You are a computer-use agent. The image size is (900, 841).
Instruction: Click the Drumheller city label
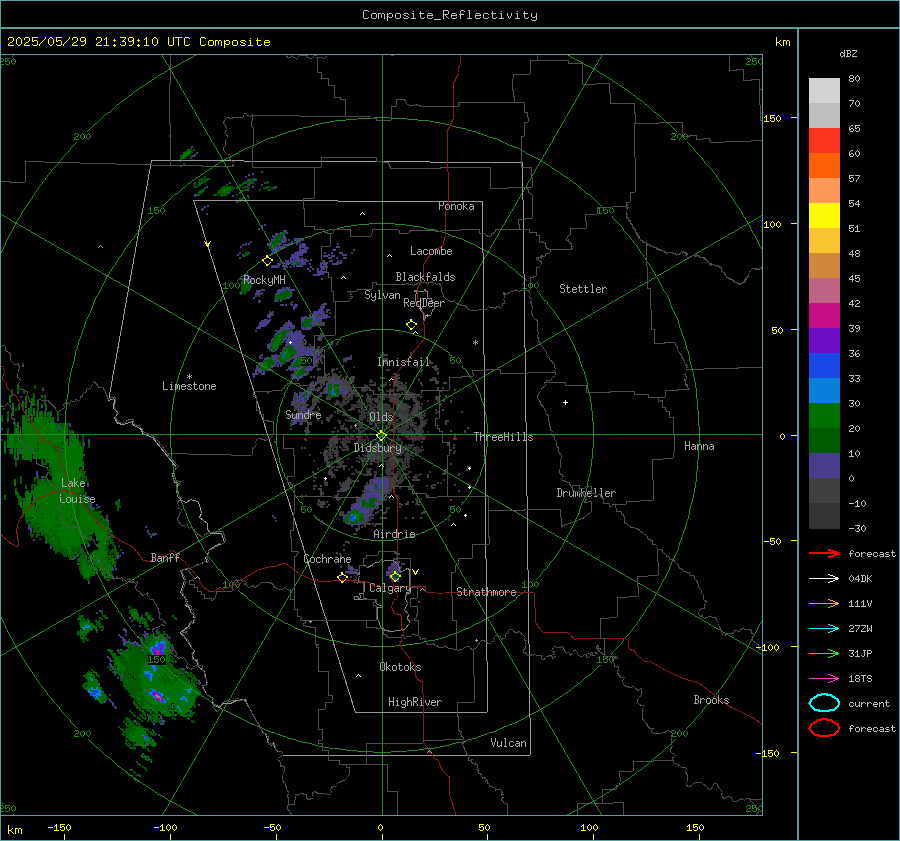(x=586, y=493)
